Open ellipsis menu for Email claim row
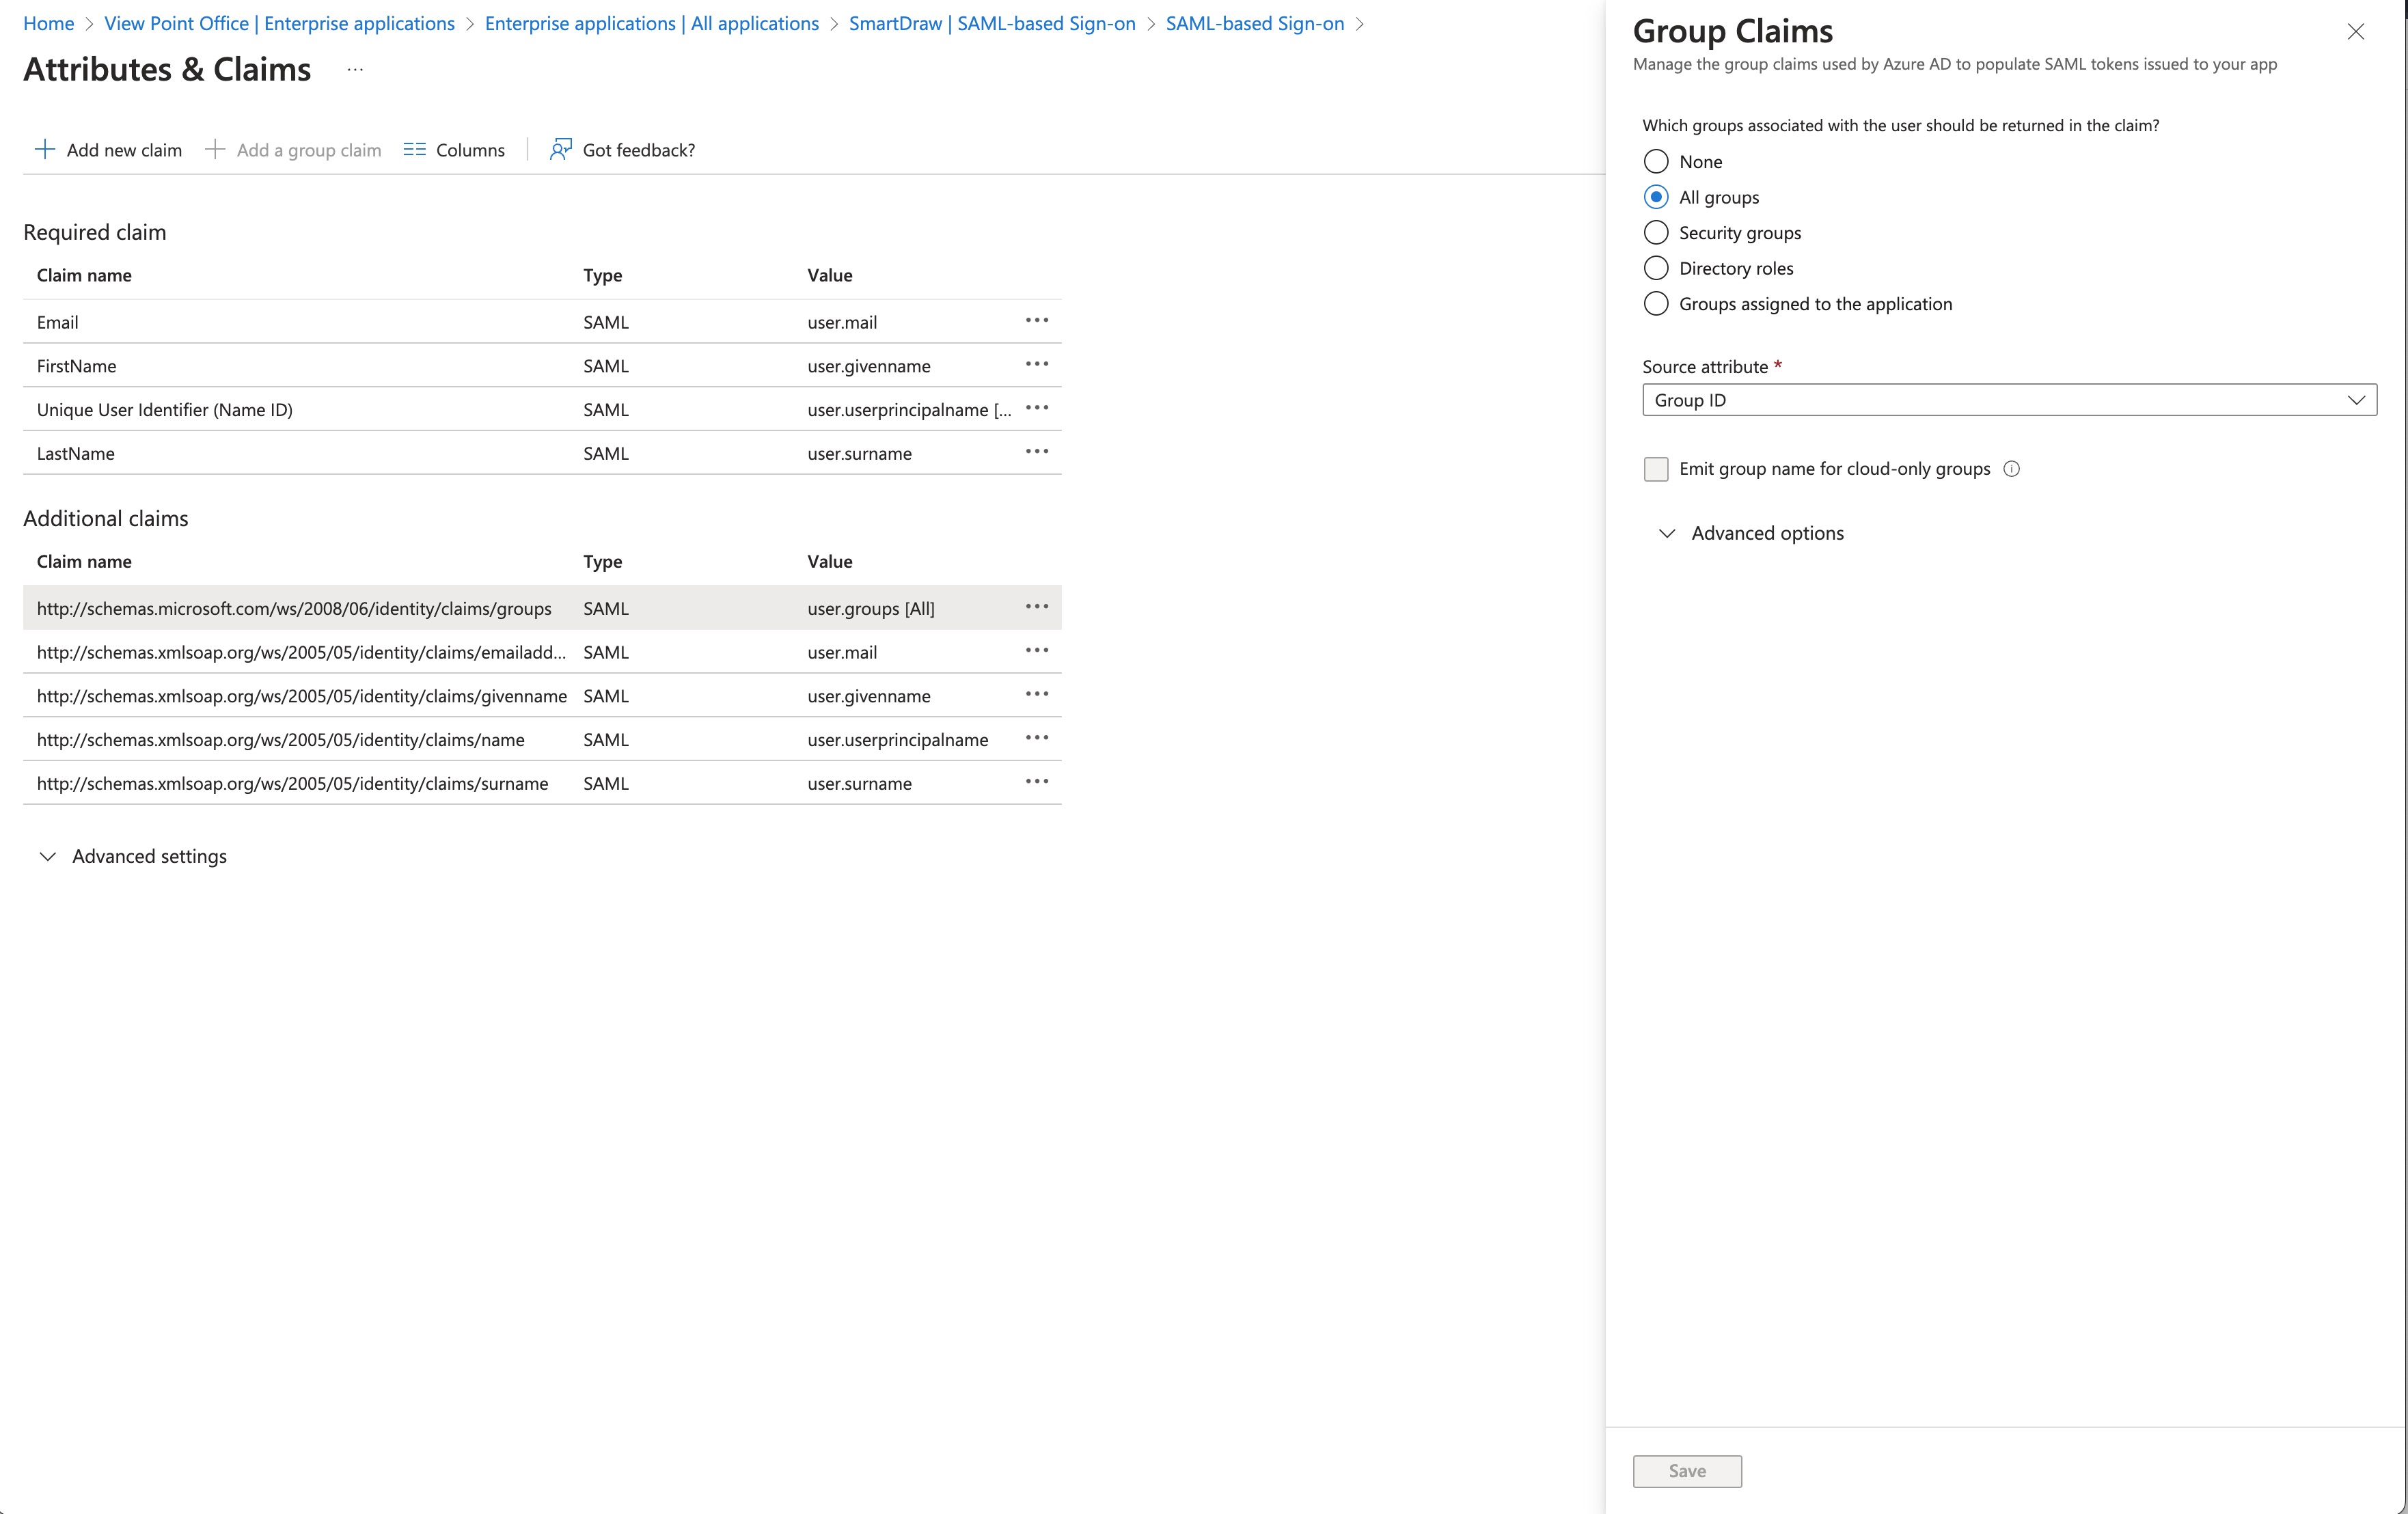 click(1036, 321)
